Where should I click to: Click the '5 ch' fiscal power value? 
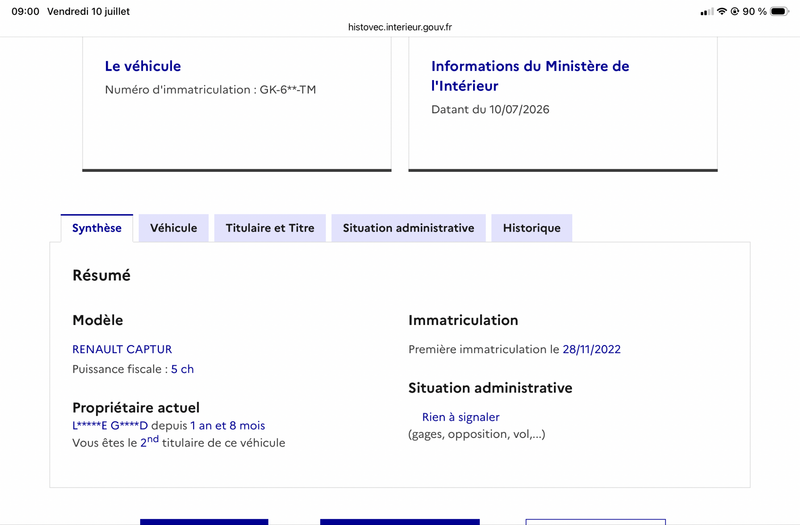(182, 369)
